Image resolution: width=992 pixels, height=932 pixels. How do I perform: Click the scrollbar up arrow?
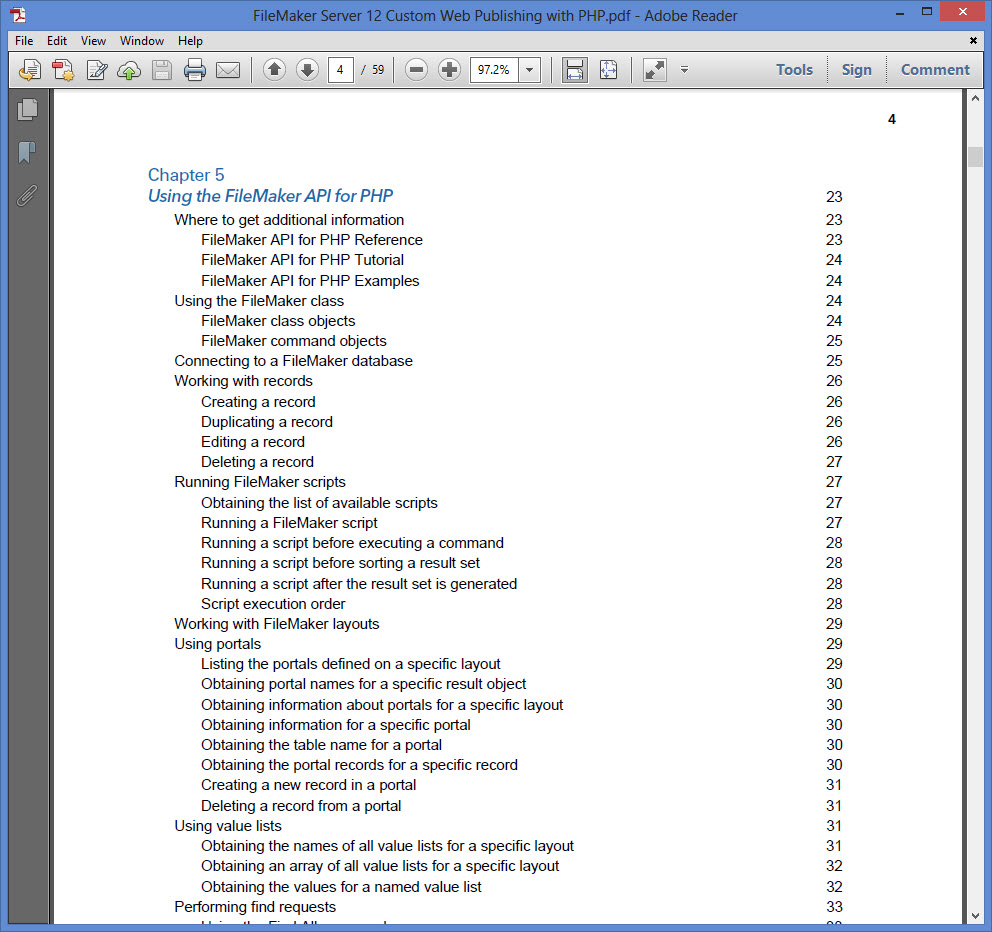975,99
